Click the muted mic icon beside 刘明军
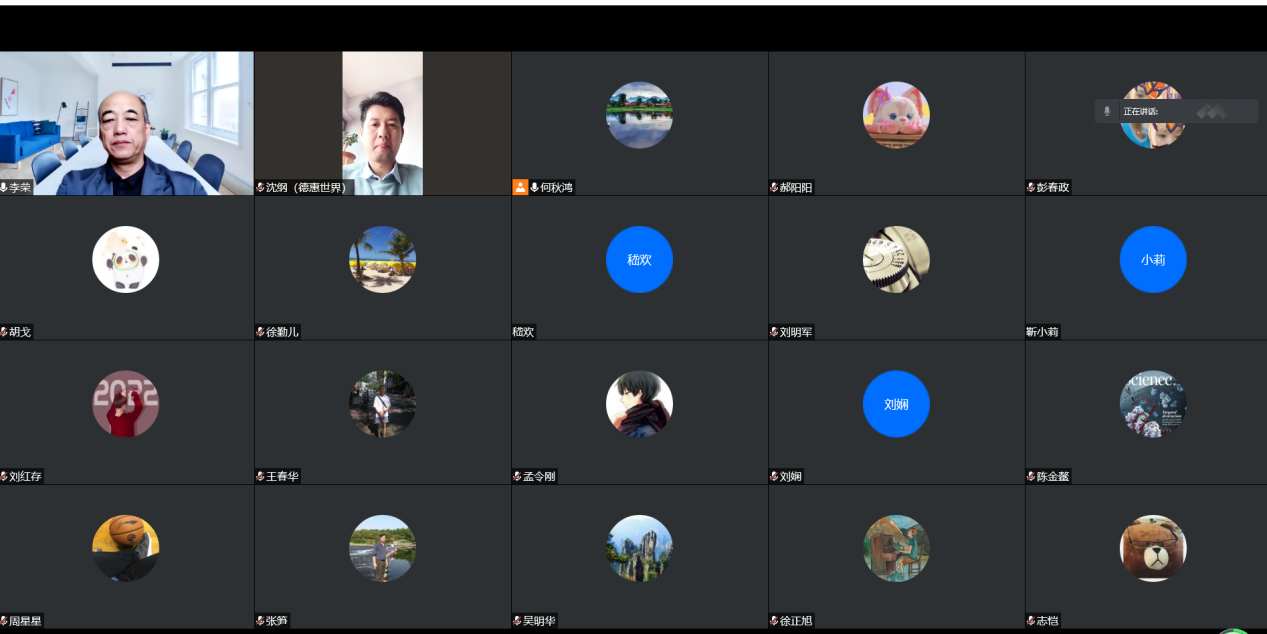The height and width of the screenshot is (634, 1267). point(774,332)
